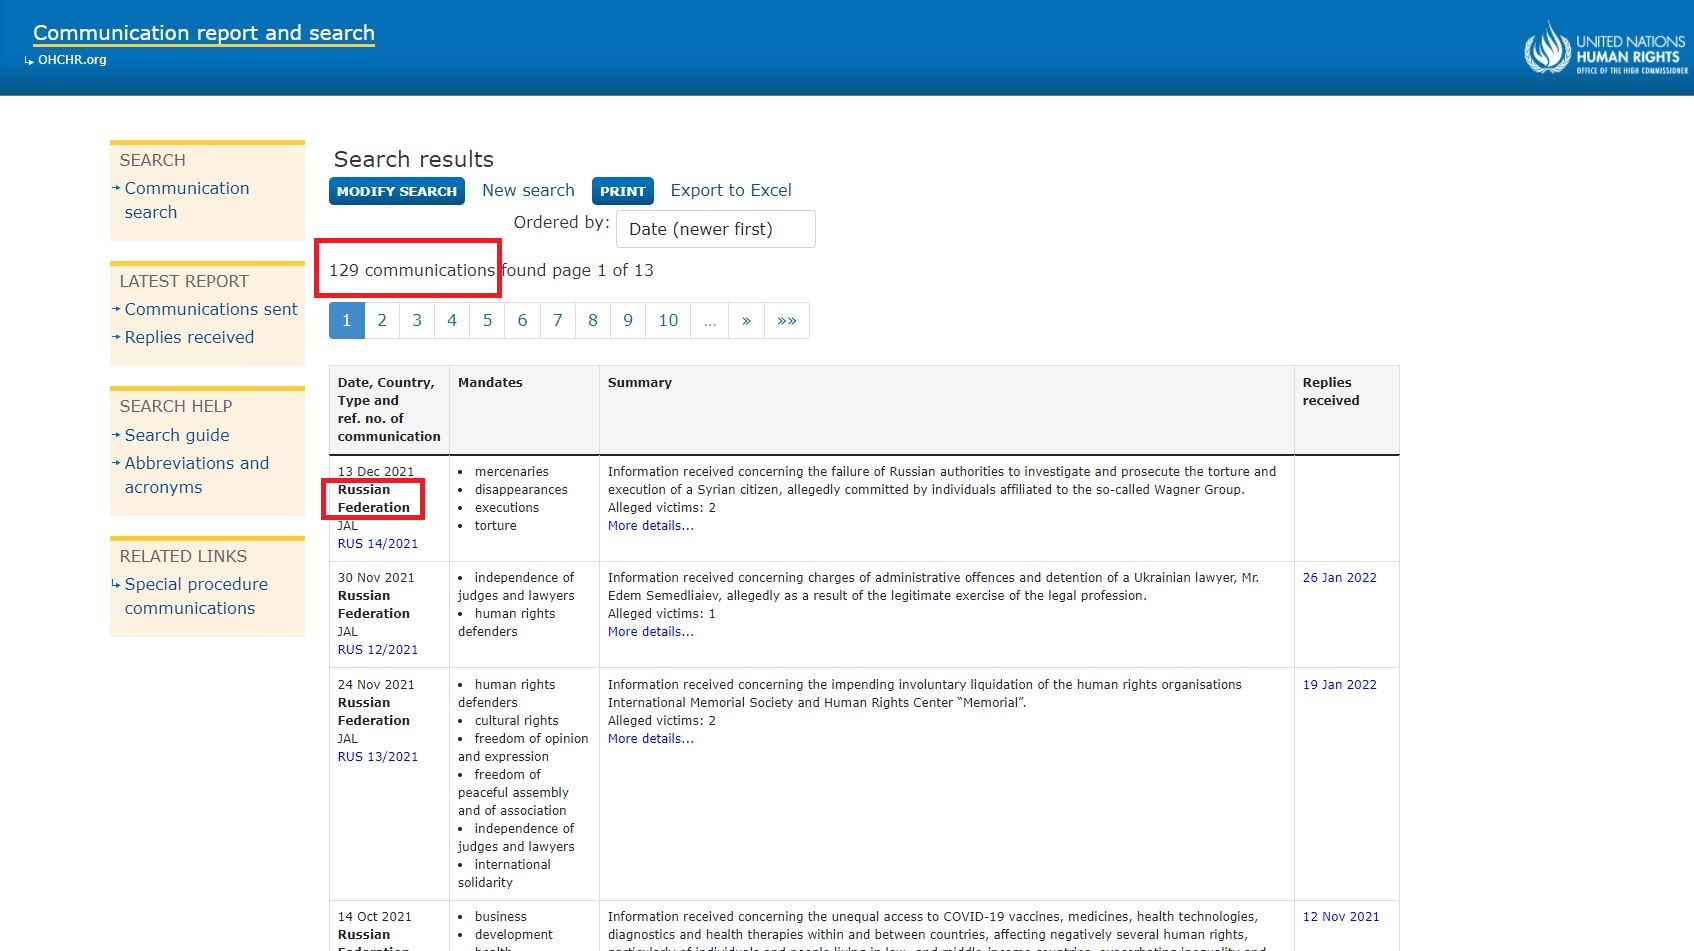Open the Search guide link
The image size is (1694, 951).
(176, 435)
